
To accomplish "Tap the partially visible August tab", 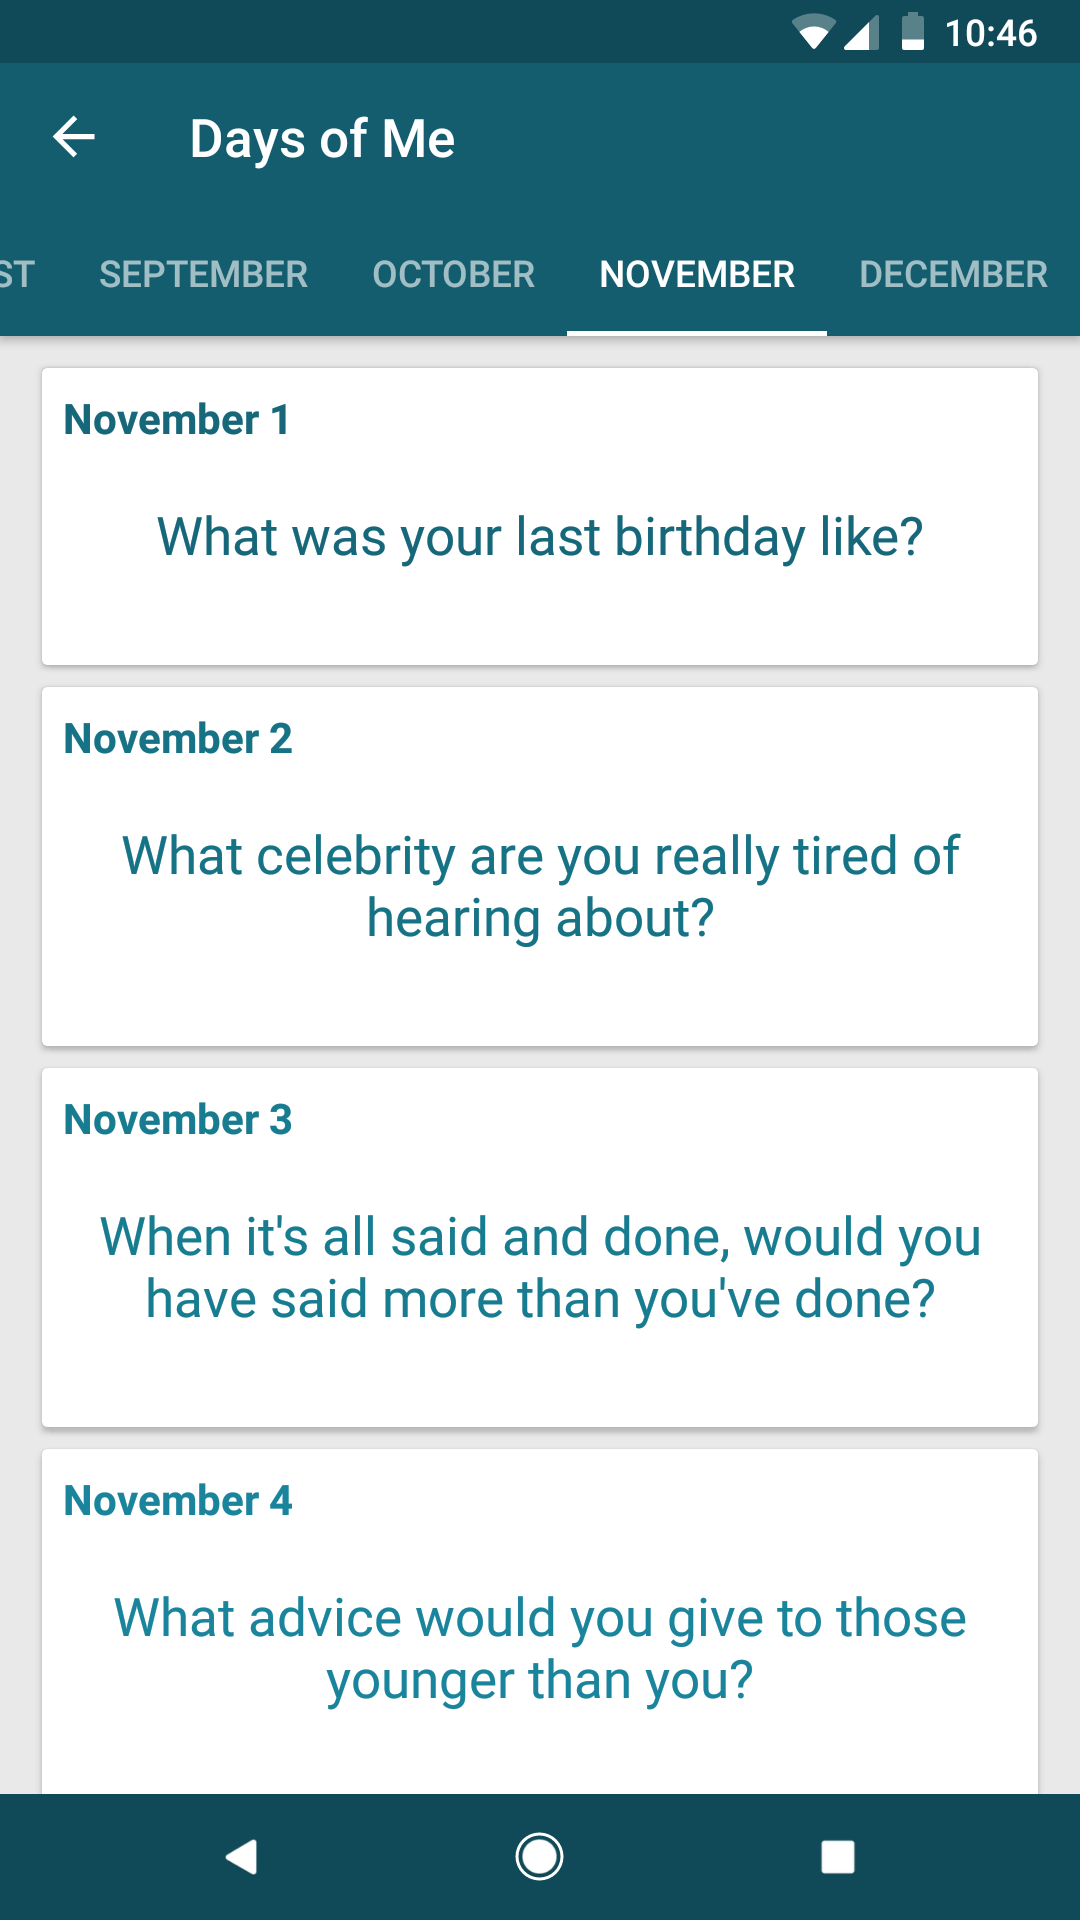I will [x=18, y=274].
